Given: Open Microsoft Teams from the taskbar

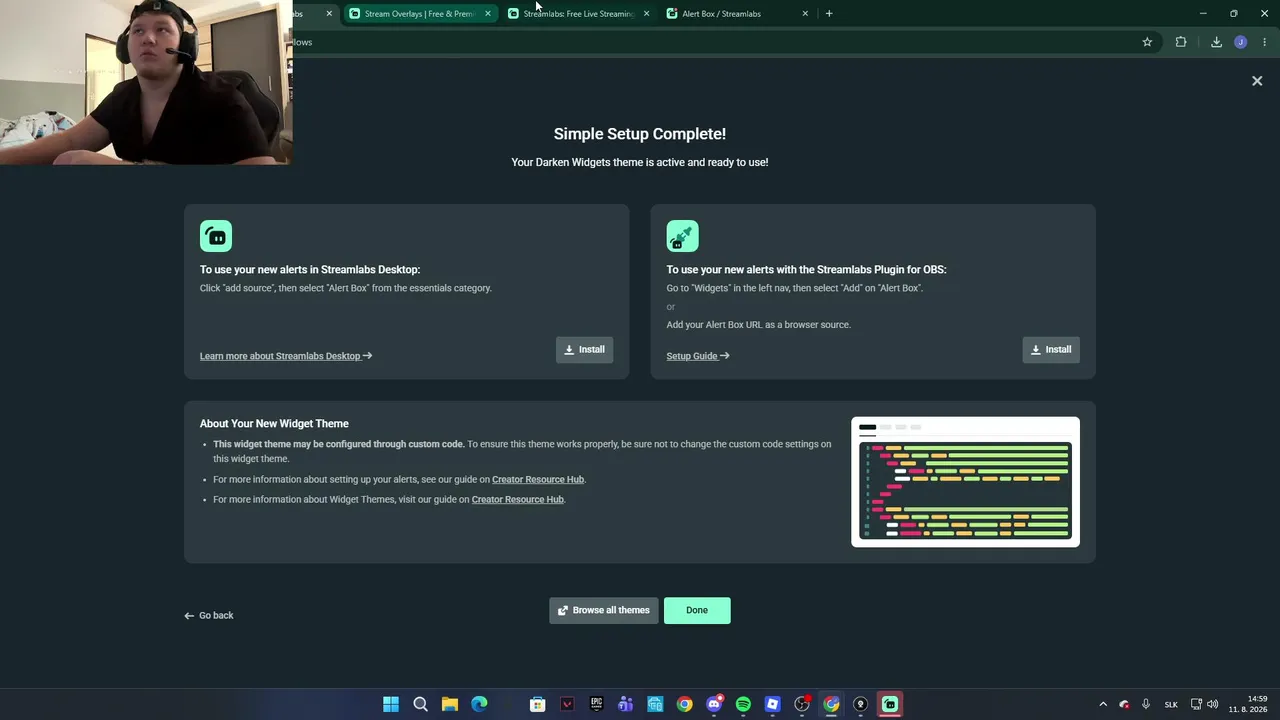Looking at the screenshot, I should click(626, 704).
